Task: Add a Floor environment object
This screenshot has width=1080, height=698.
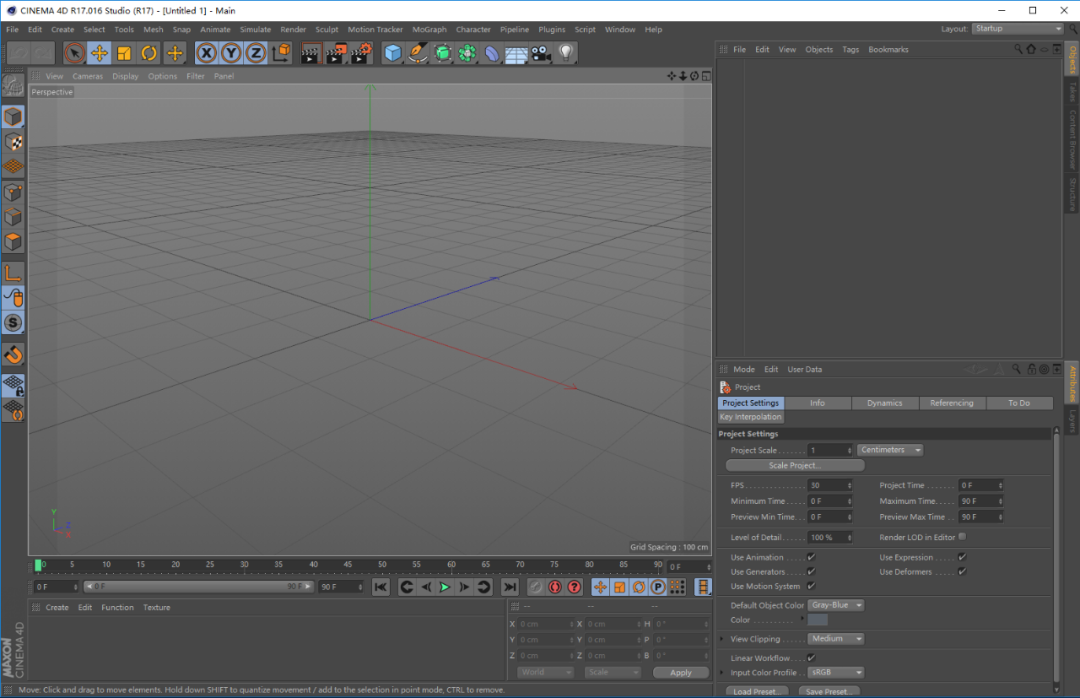Action: click(516, 53)
